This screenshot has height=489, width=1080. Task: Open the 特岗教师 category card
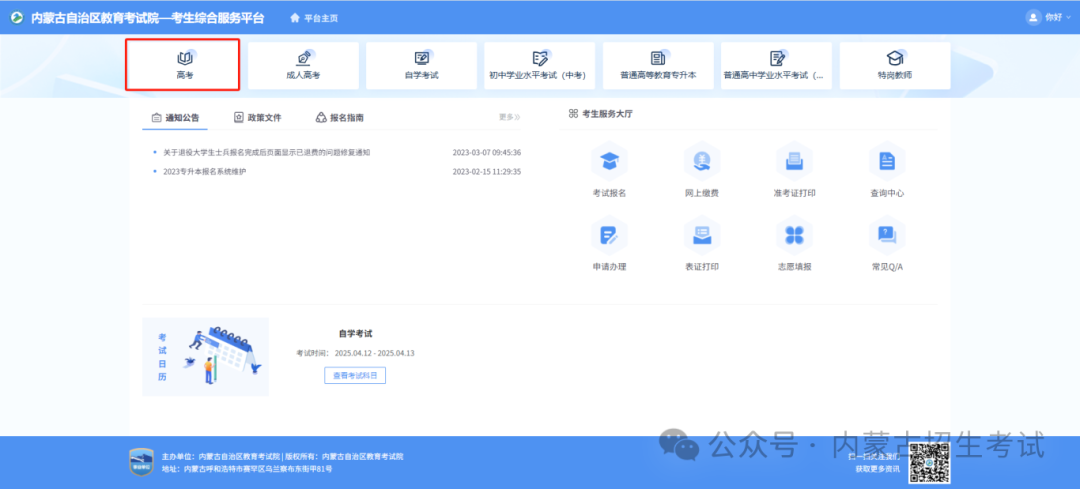coord(895,65)
